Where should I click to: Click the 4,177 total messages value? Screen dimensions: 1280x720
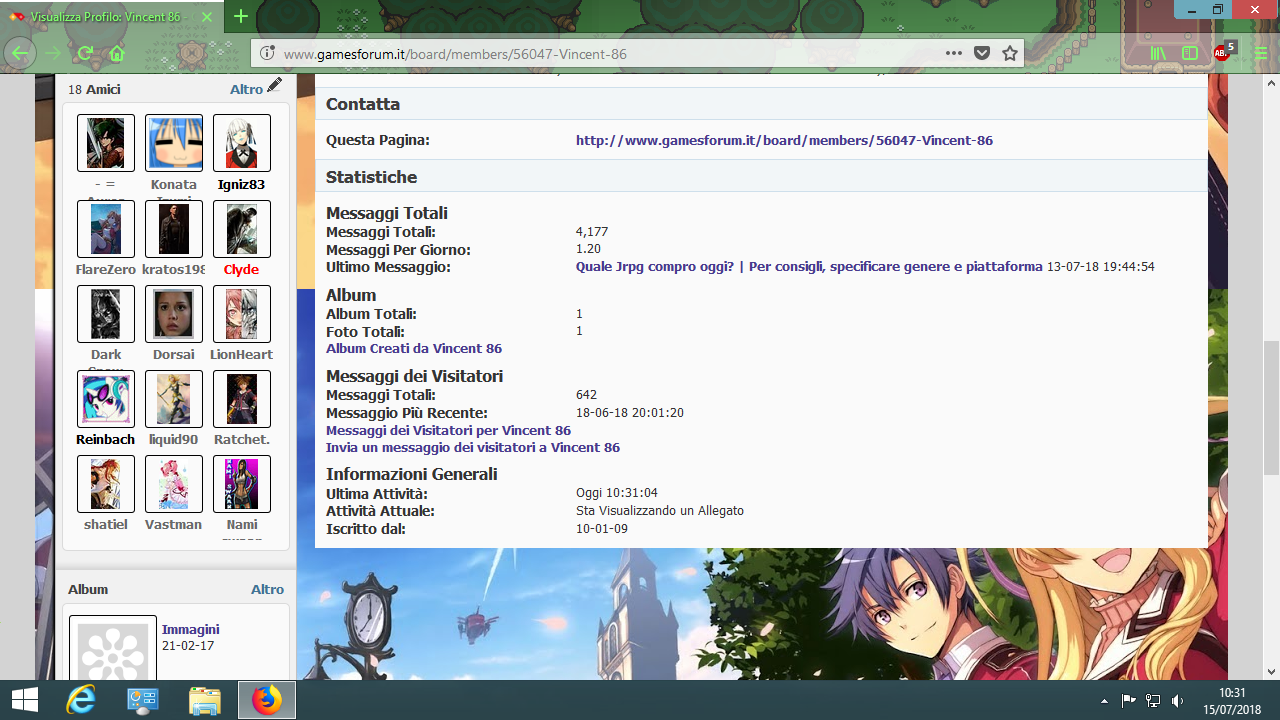click(x=592, y=232)
